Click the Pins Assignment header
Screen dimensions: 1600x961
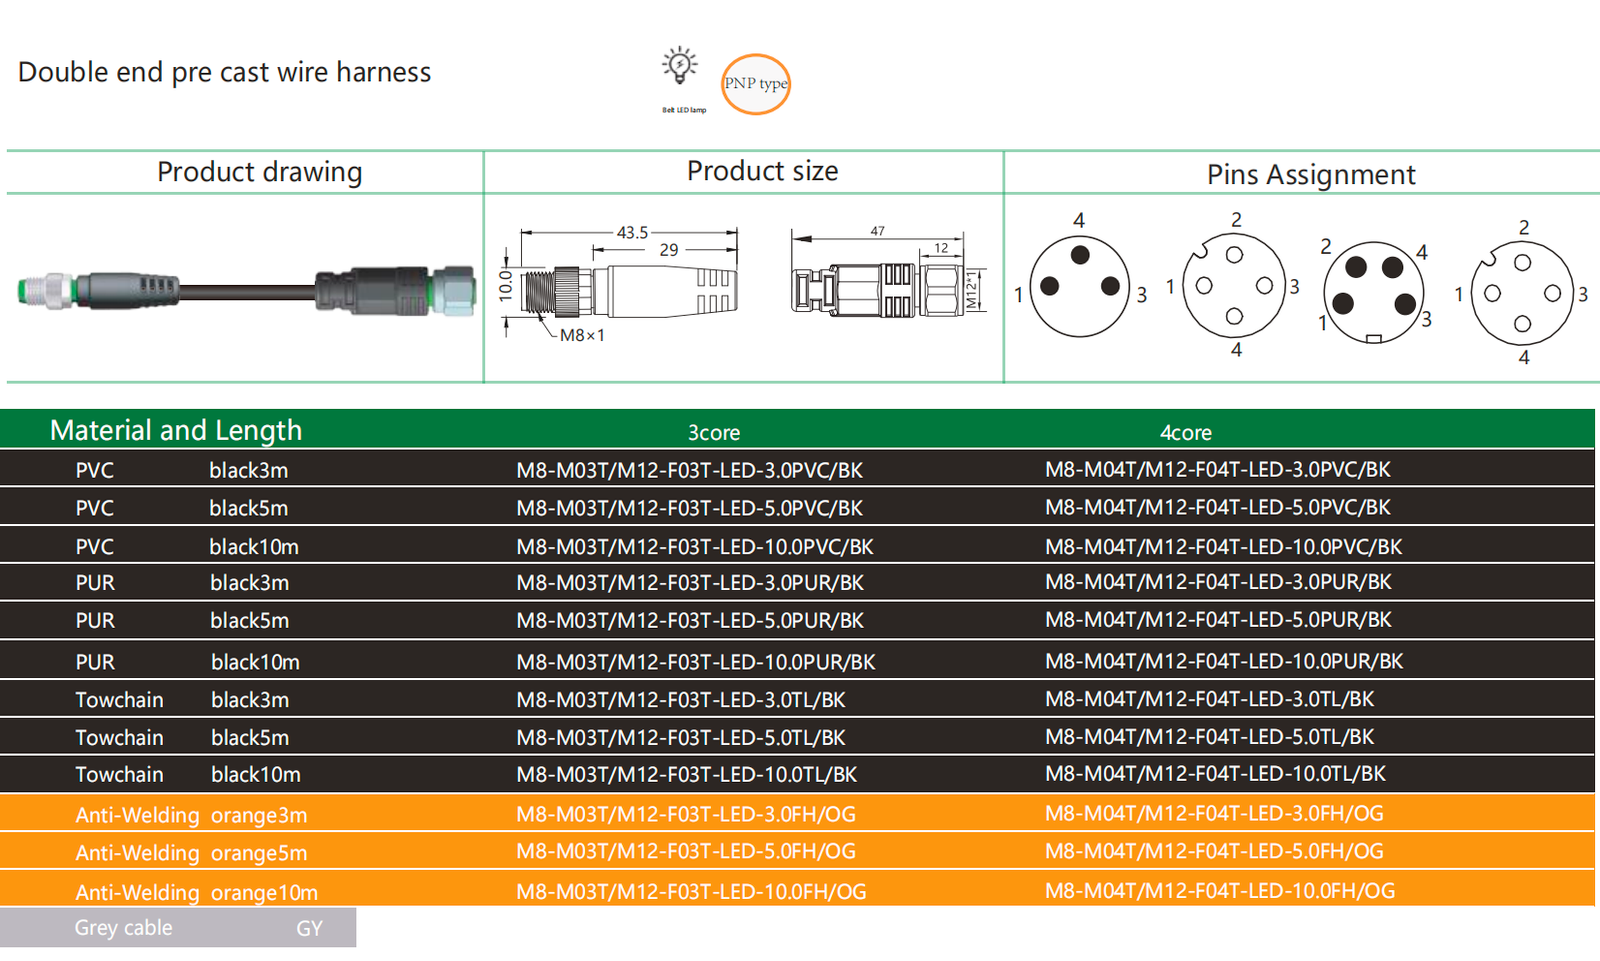coord(1311,175)
